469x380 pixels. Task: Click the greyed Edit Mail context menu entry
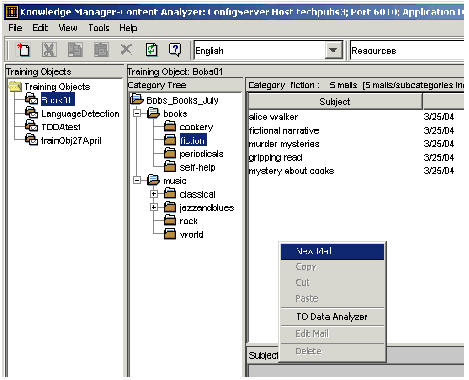pyautogui.click(x=332, y=334)
